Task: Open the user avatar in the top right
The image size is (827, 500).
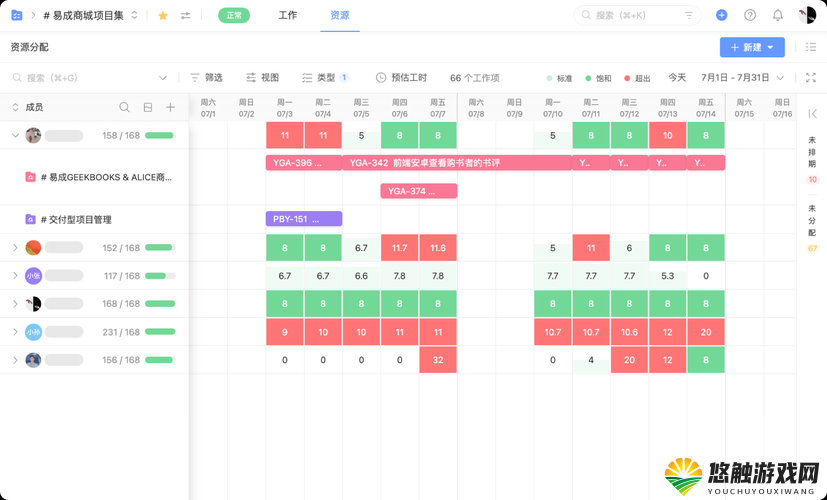Action: (x=807, y=15)
